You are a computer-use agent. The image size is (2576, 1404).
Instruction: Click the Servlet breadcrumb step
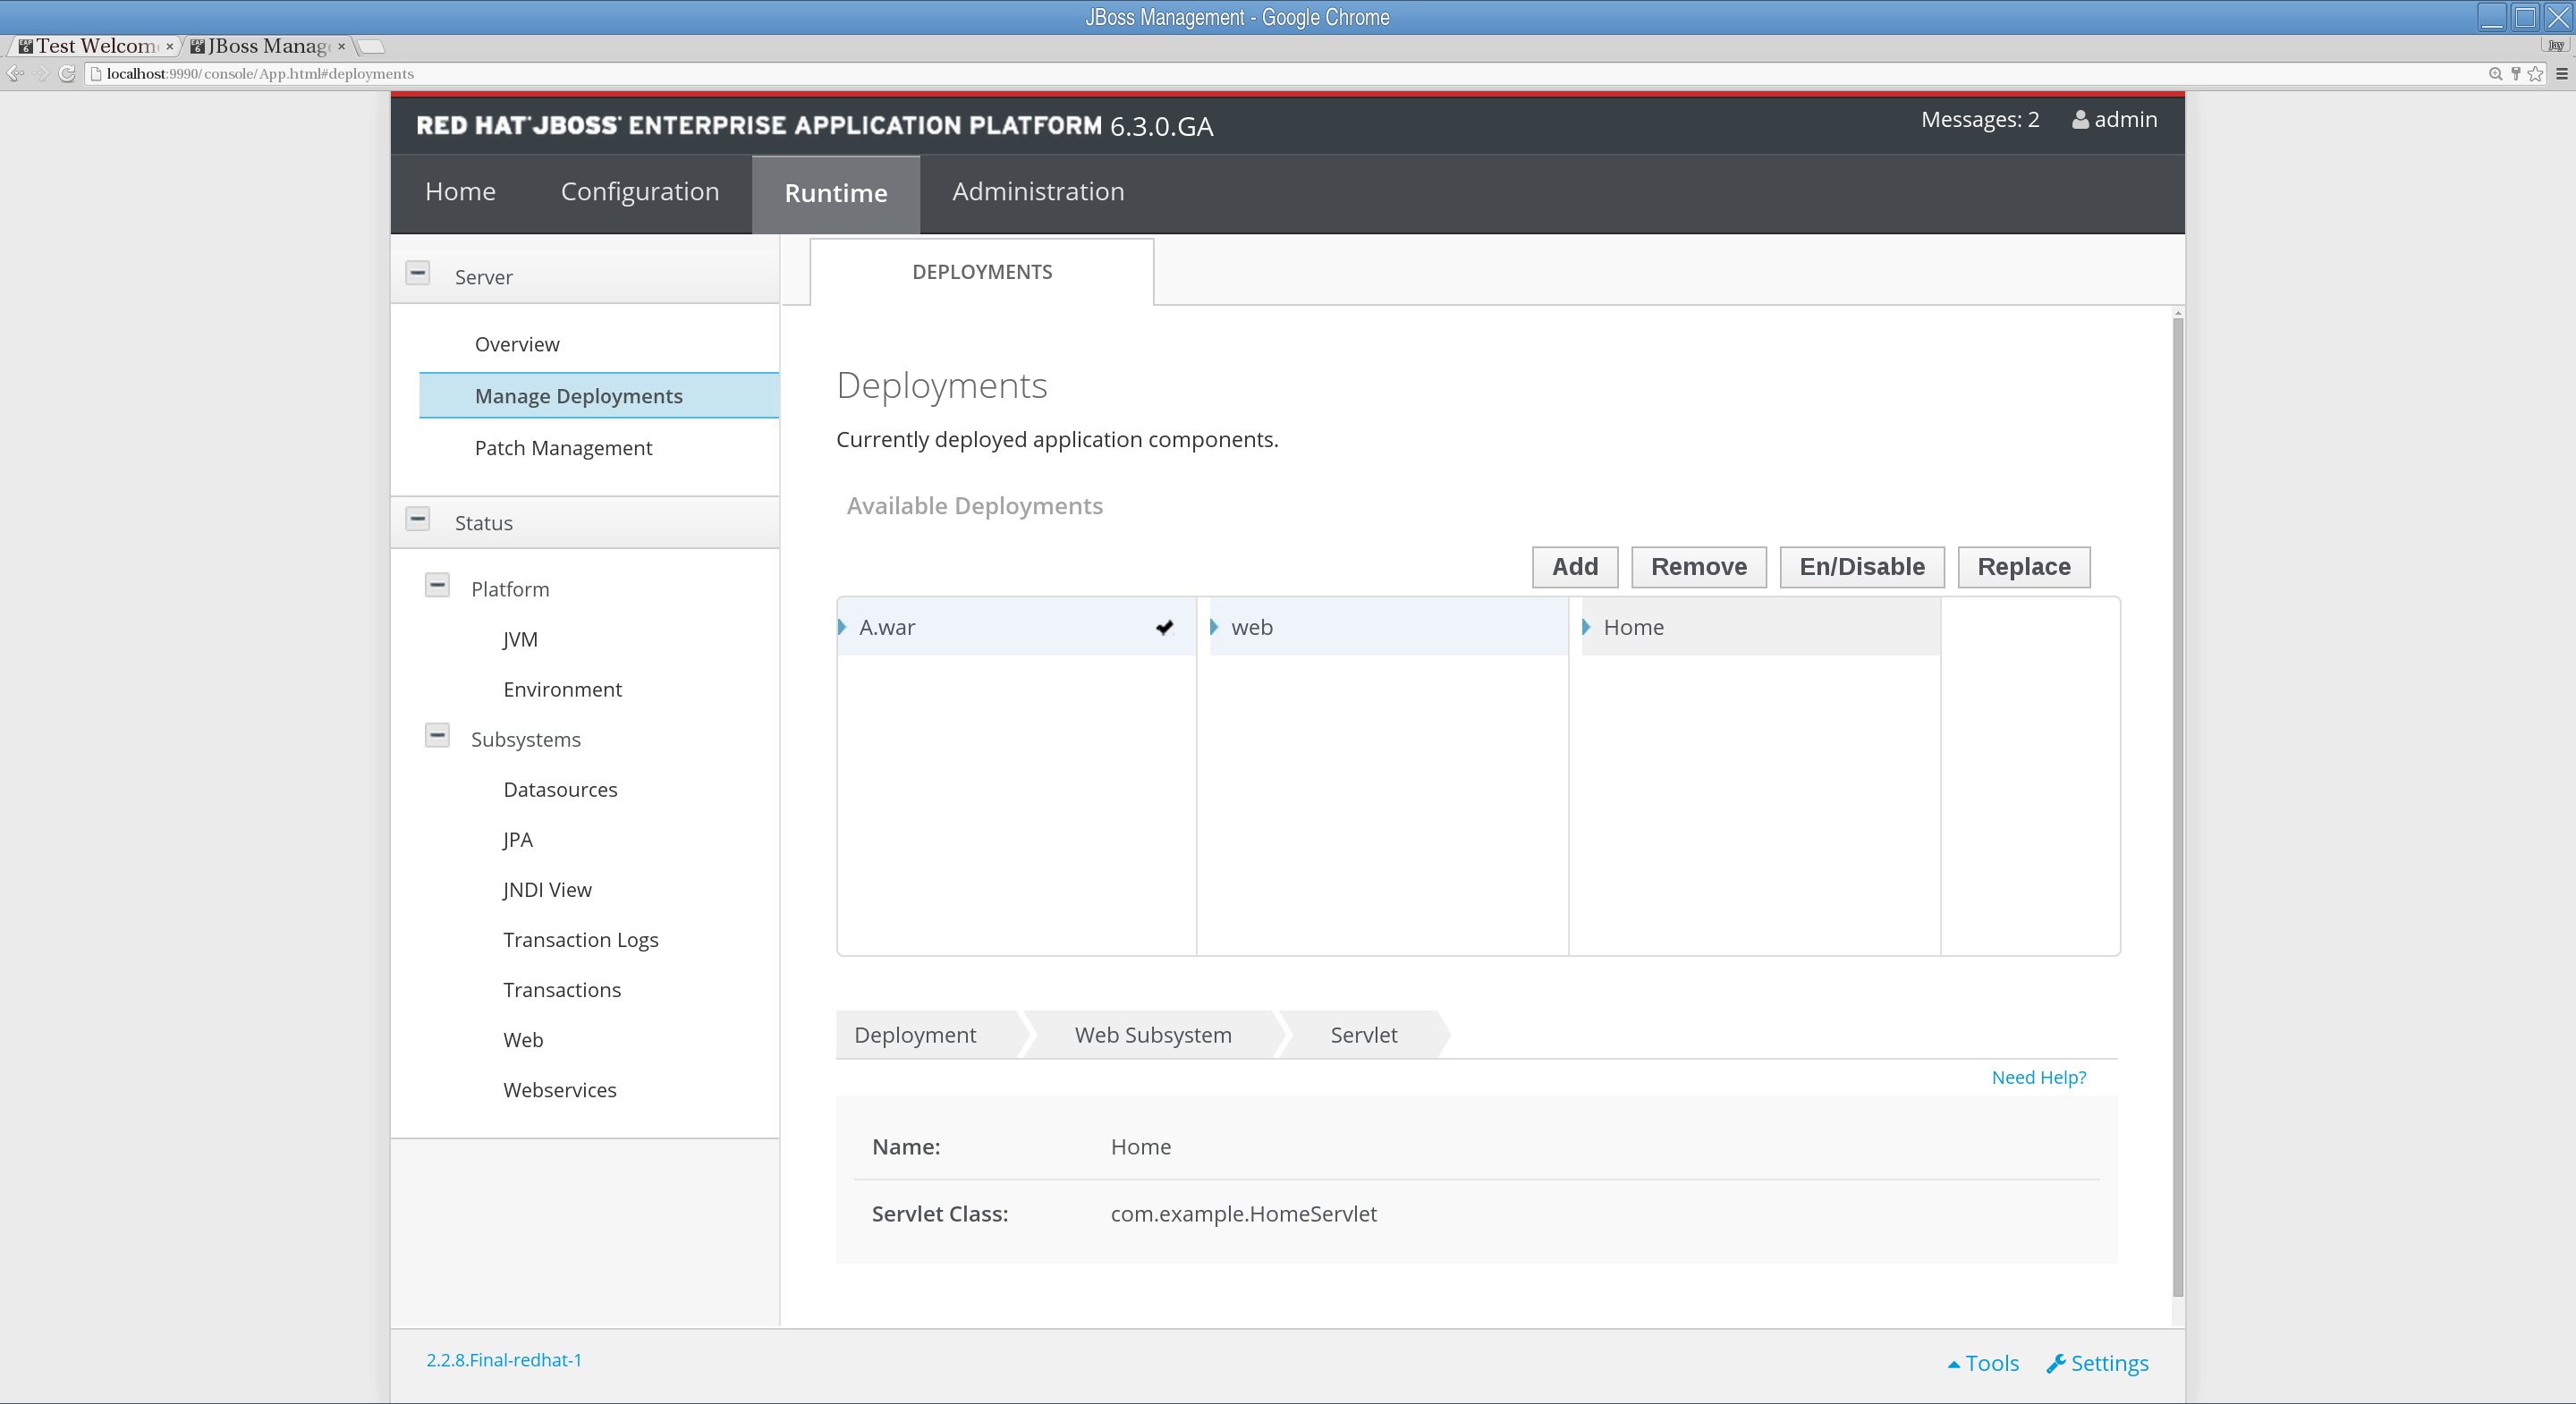tap(1364, 1035)
